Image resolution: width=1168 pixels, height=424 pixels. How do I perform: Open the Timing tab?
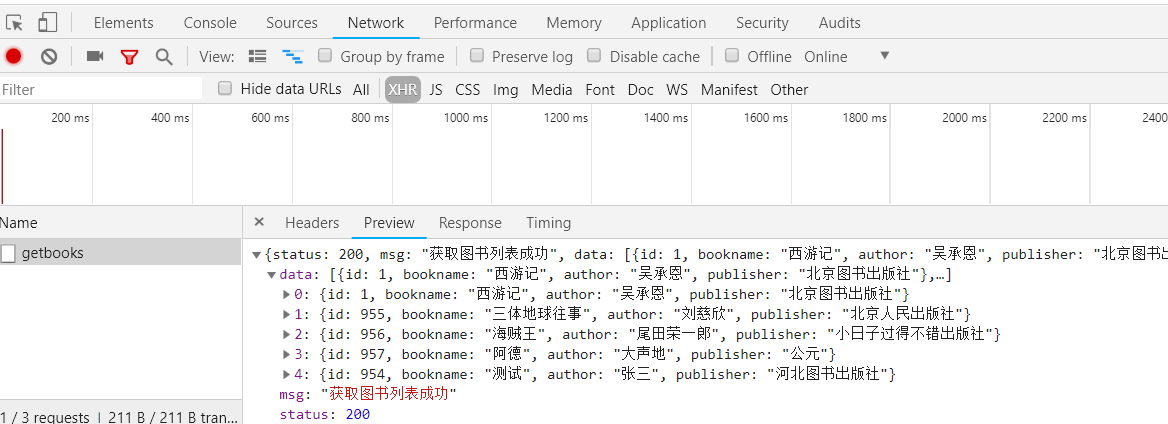pyautogui.click(x=548, y=223)
